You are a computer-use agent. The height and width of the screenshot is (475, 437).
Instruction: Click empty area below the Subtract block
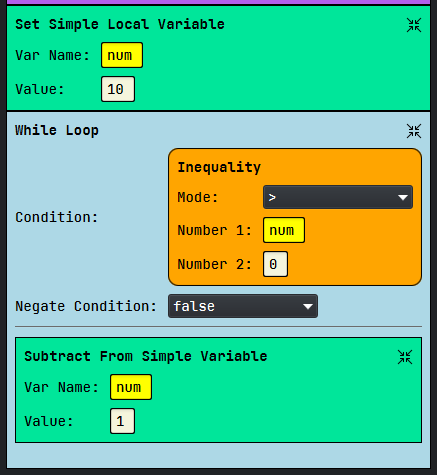coord(218,455)
